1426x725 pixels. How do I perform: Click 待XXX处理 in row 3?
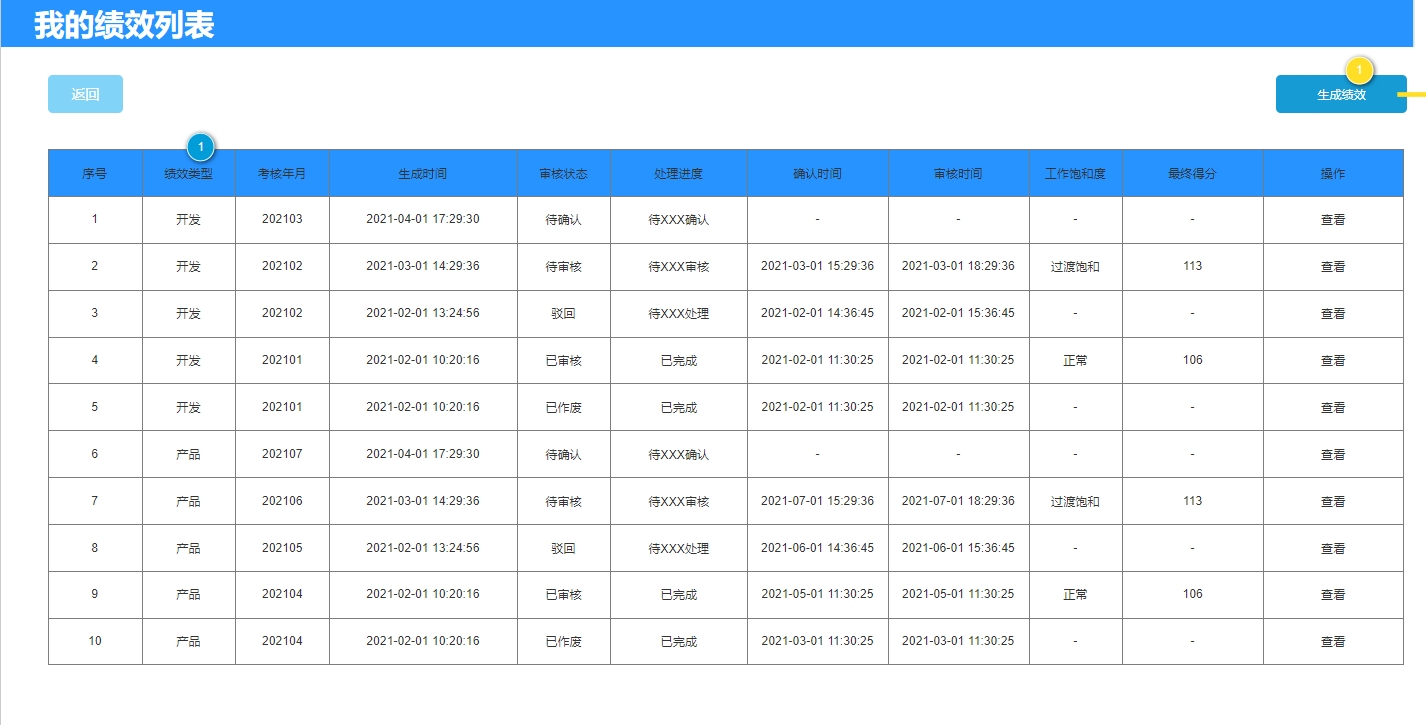679,314
